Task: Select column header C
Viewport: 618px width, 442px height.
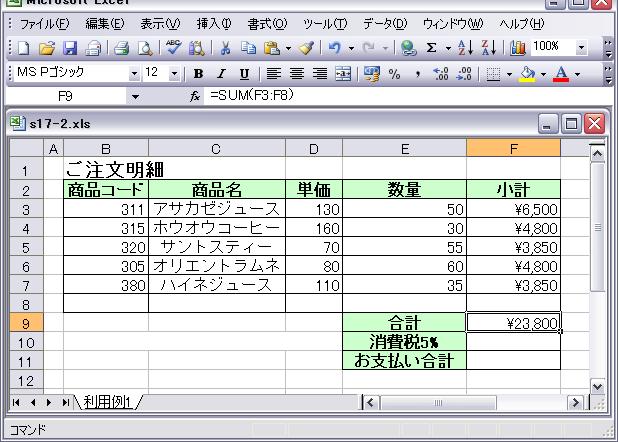Action: pyautogui.click(x=216, y=149)
